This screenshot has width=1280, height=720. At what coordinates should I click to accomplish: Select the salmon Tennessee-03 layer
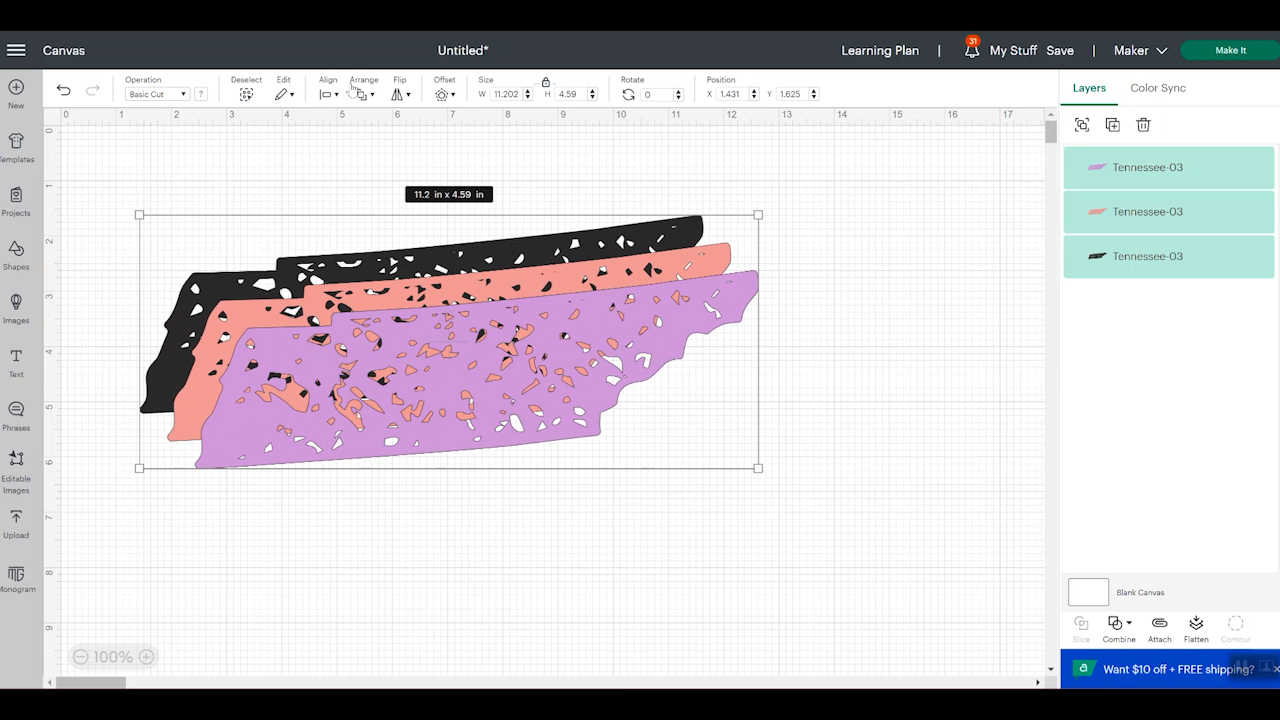[1169, 212]
